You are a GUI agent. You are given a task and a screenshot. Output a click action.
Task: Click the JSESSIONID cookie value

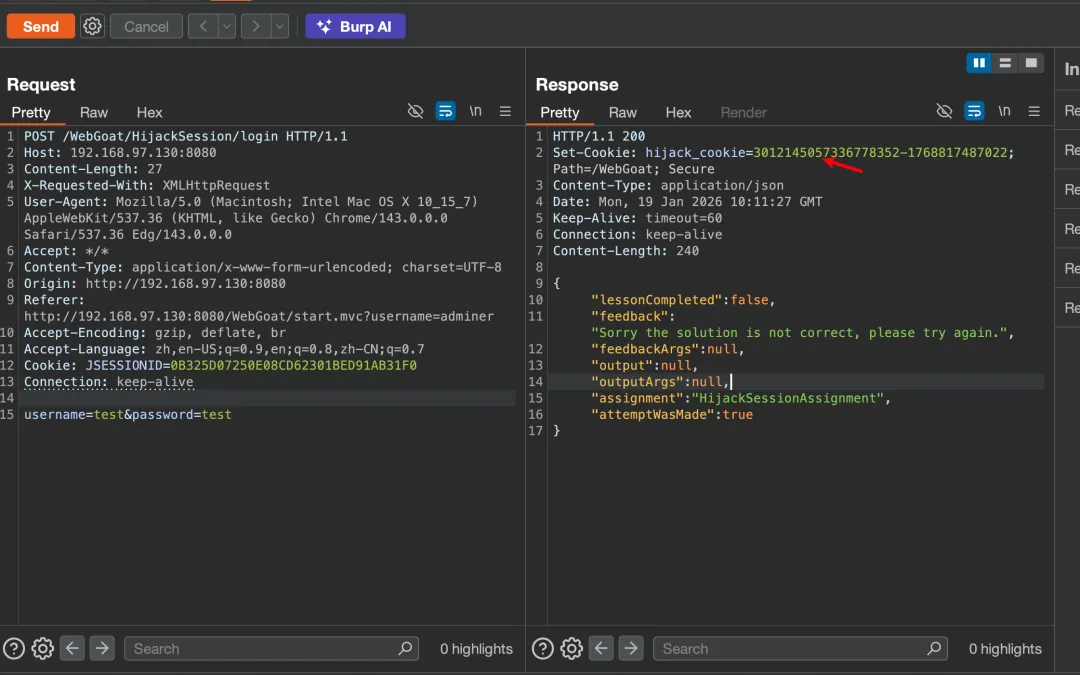click(293, 366)
